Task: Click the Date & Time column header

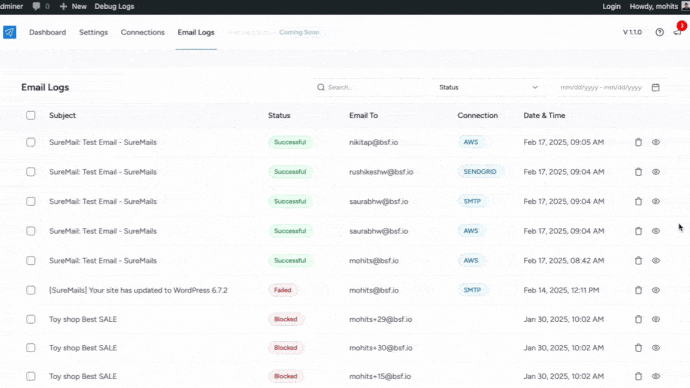Action: 544,115
